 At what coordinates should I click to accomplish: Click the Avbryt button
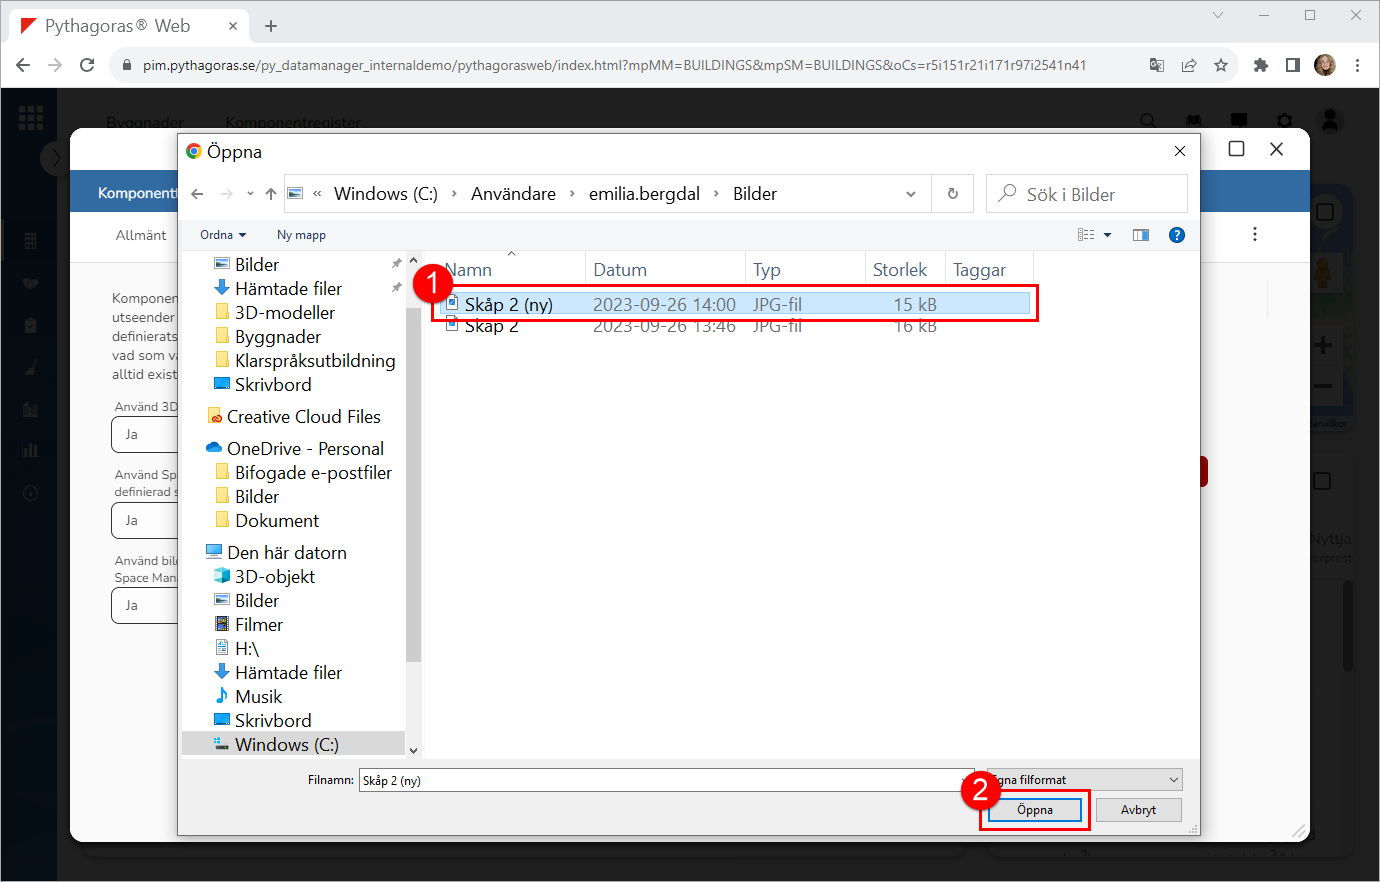1138,810
